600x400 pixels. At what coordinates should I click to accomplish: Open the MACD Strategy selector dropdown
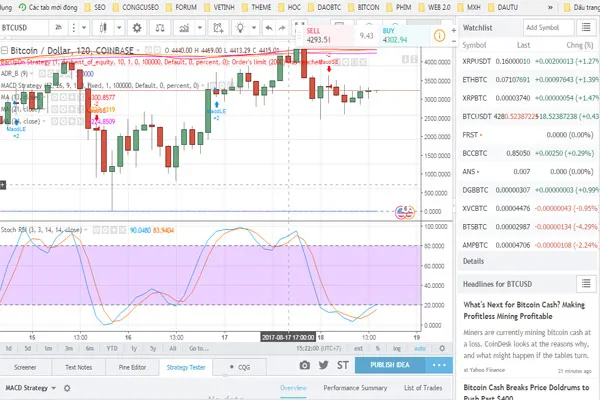tap(30, 388)
